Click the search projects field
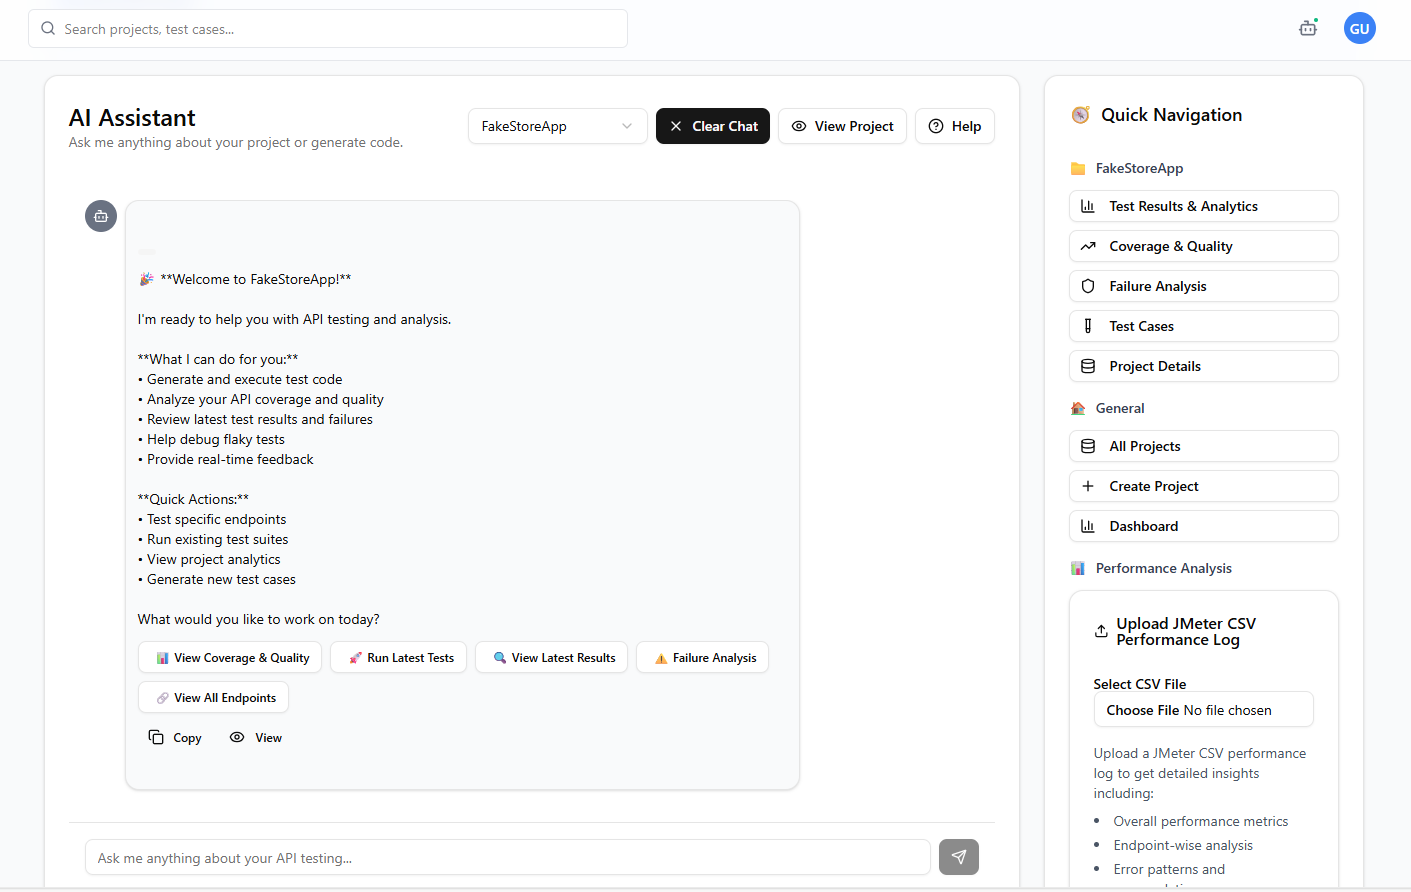 tap(328, 28)
